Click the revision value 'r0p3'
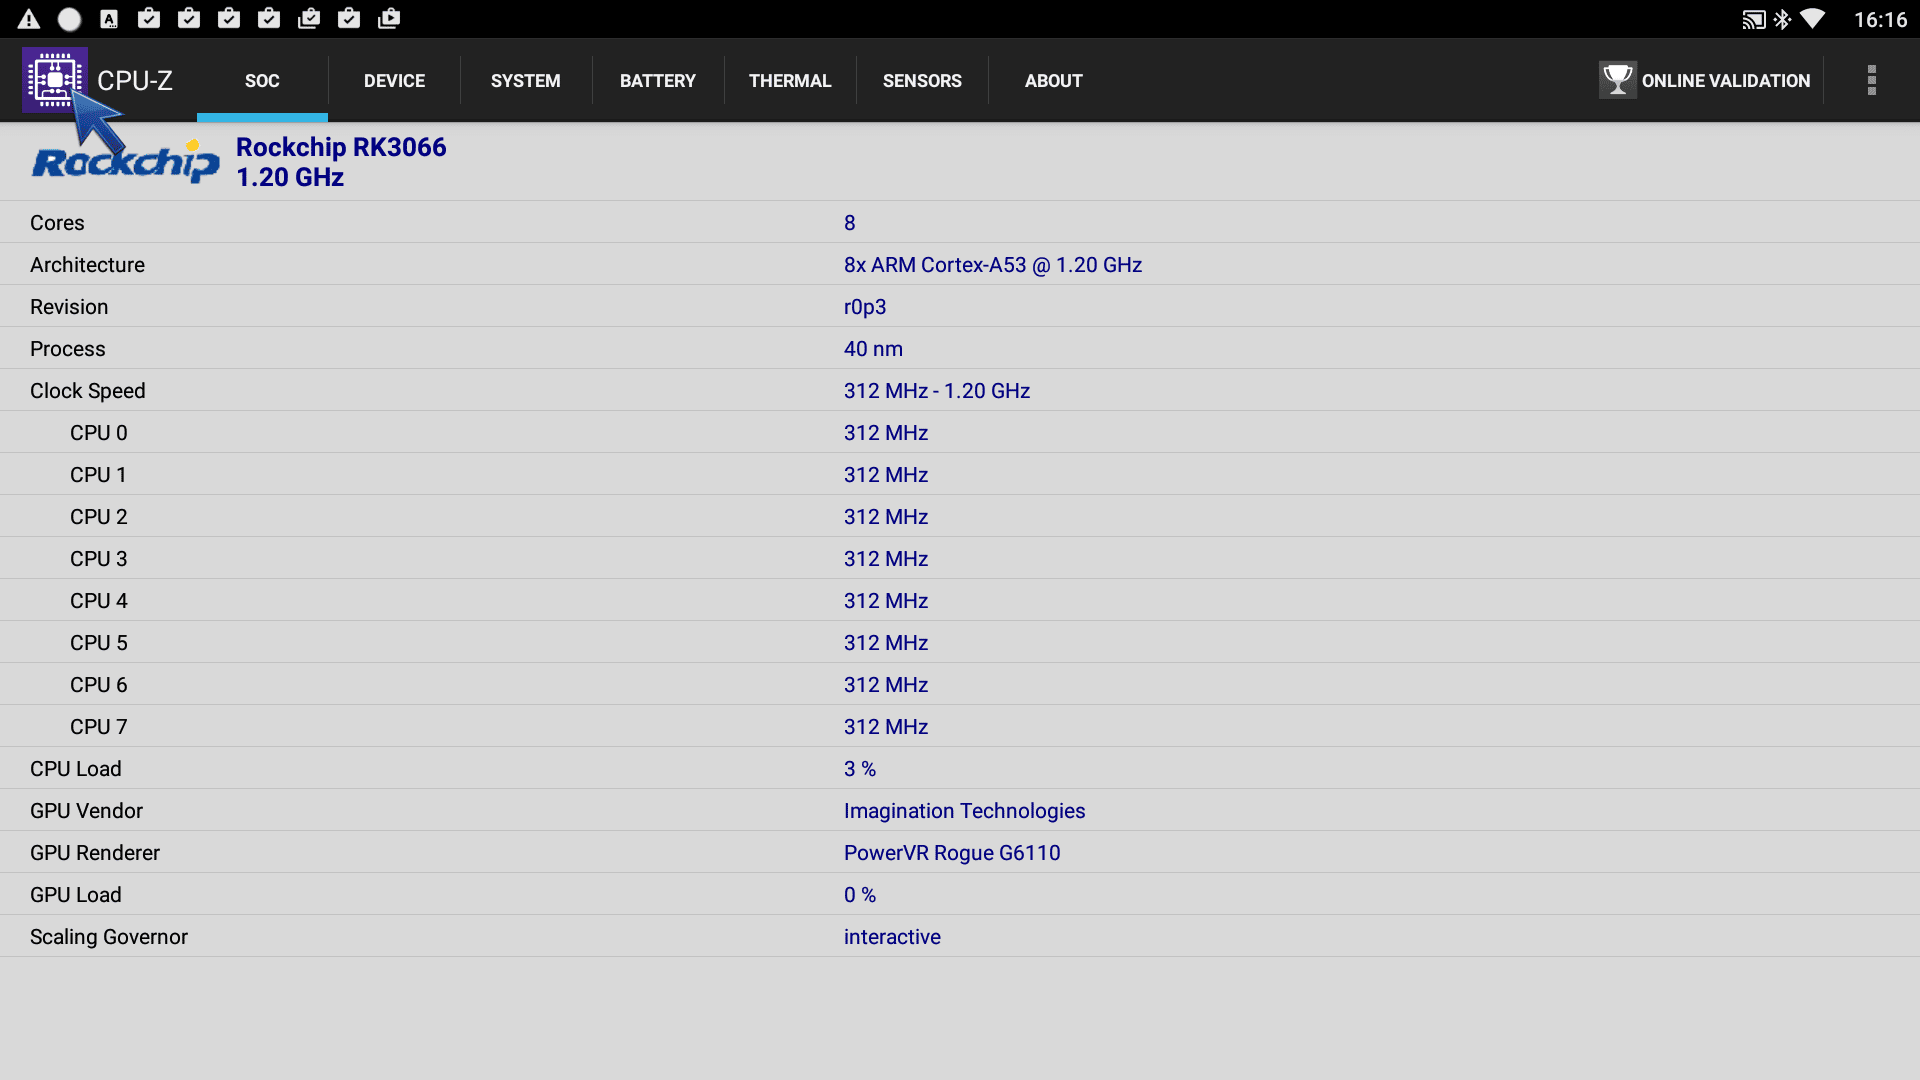This screenshot has height=1080, width=1920. [864, 307]
